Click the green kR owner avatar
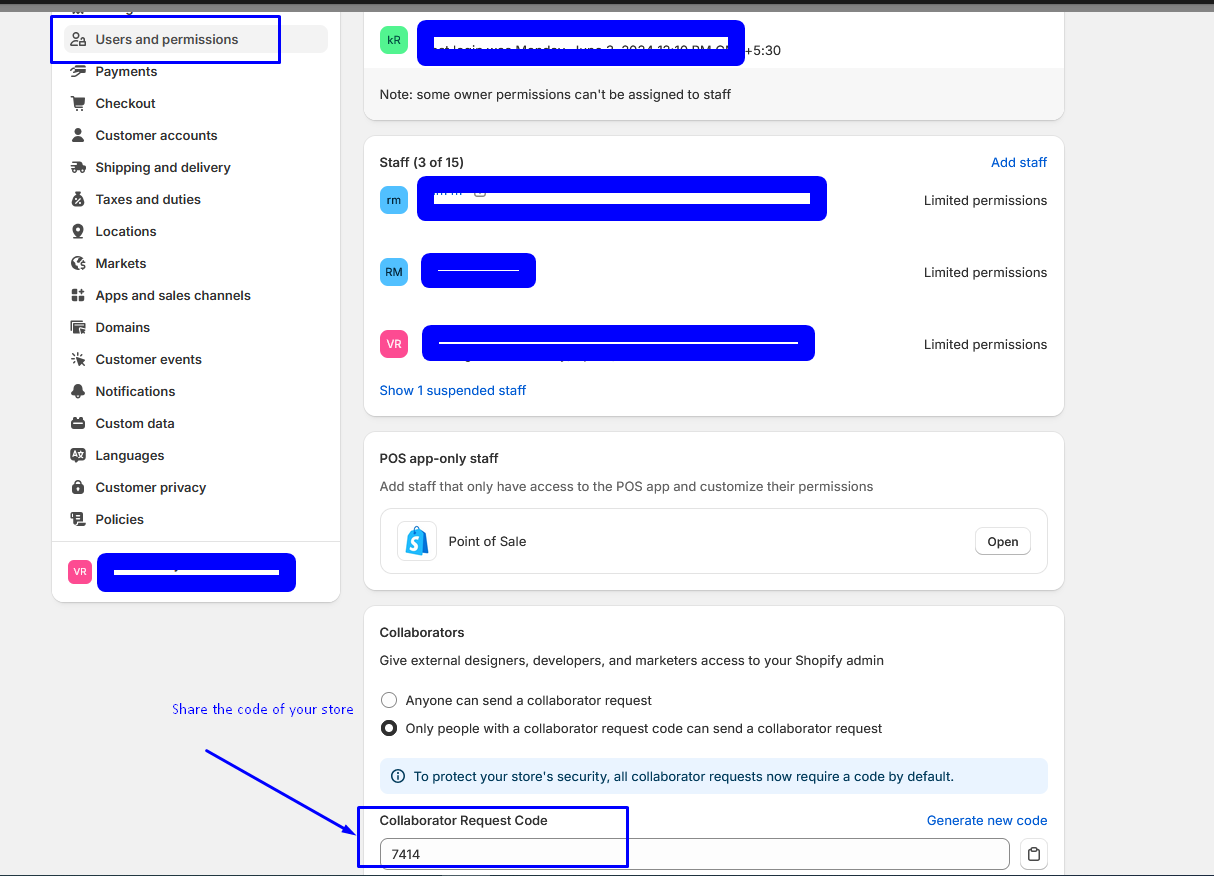 pos(394,40)
